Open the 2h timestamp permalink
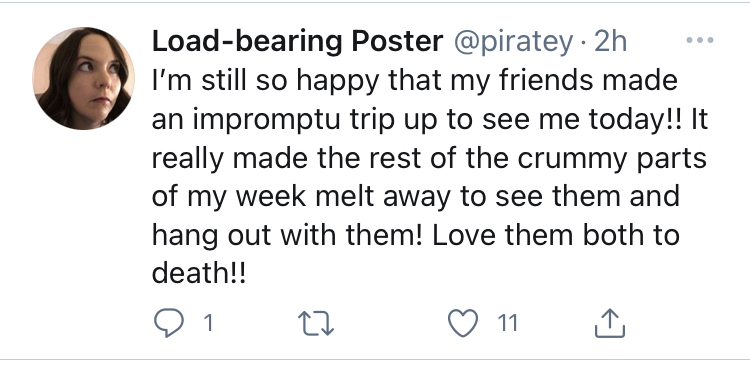 click(610, 42)
